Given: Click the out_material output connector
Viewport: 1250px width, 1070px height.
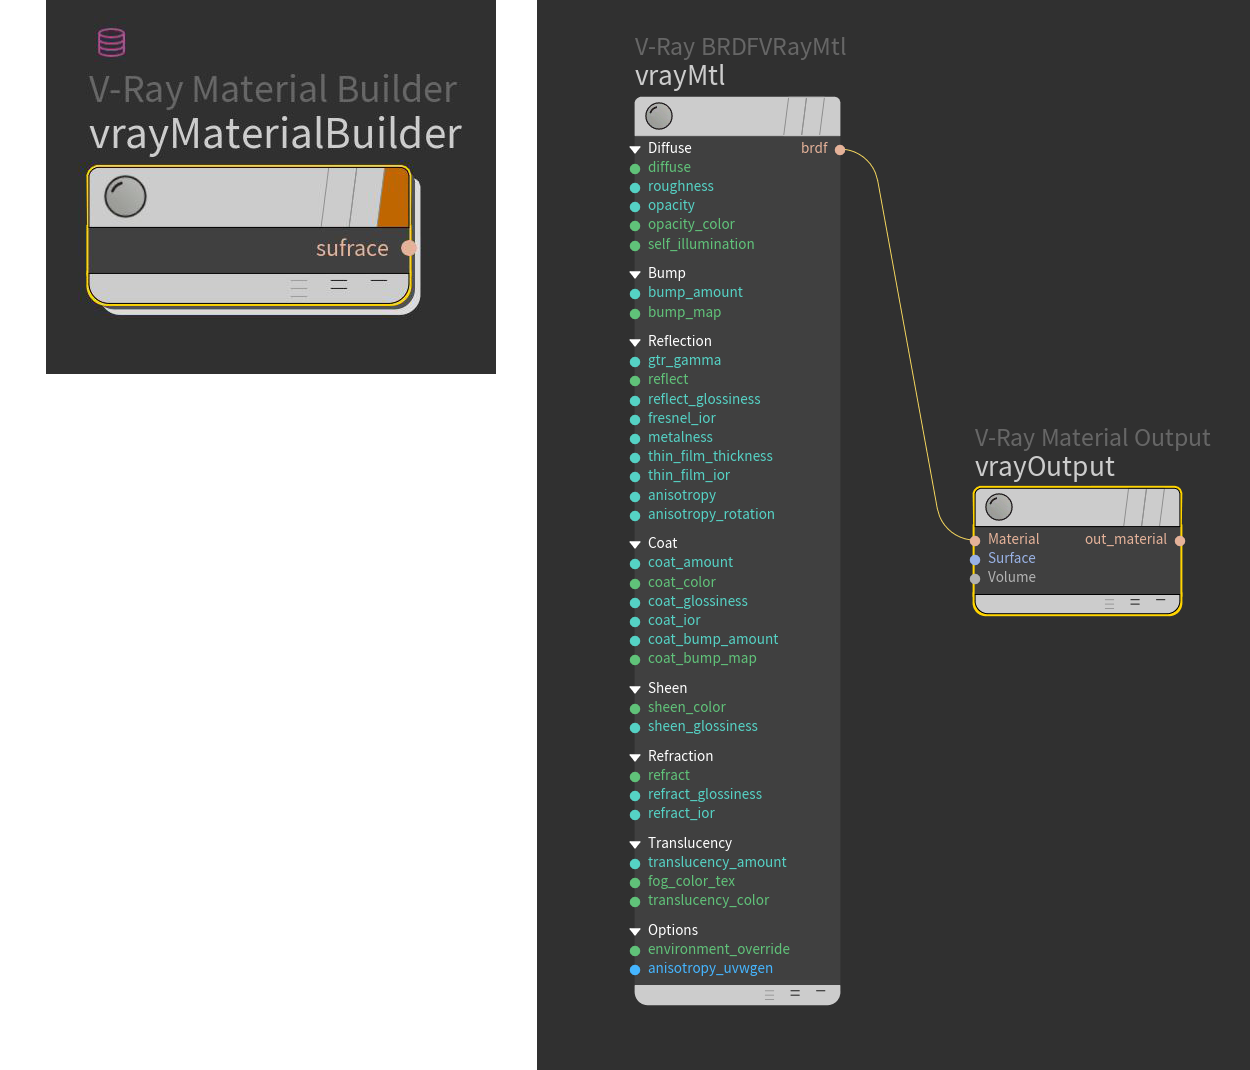Looking at the screenshot, I should click(1180, 541).
